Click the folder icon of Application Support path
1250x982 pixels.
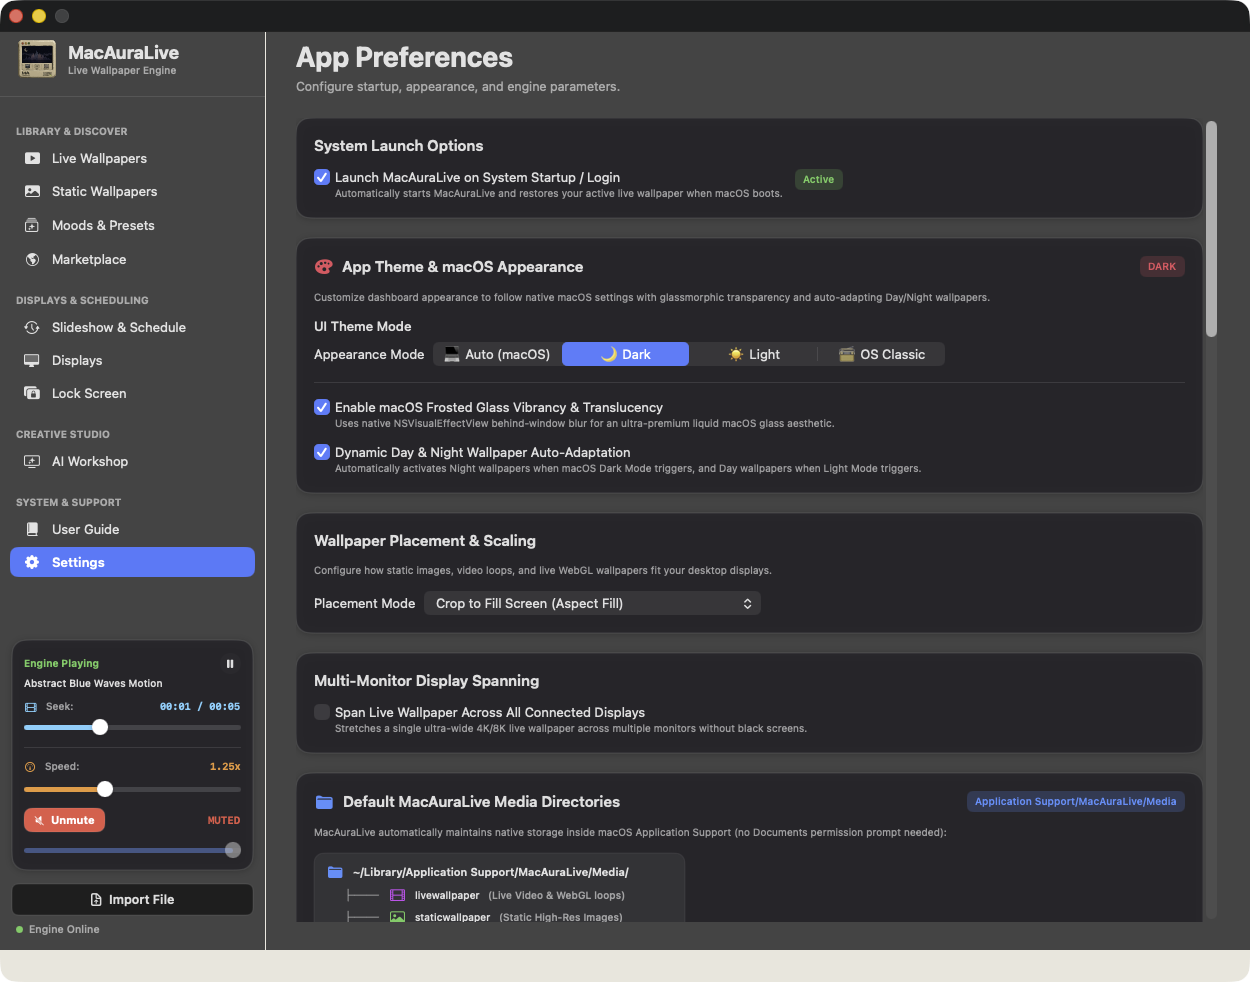pyautogui.click(x=335, y=872)
